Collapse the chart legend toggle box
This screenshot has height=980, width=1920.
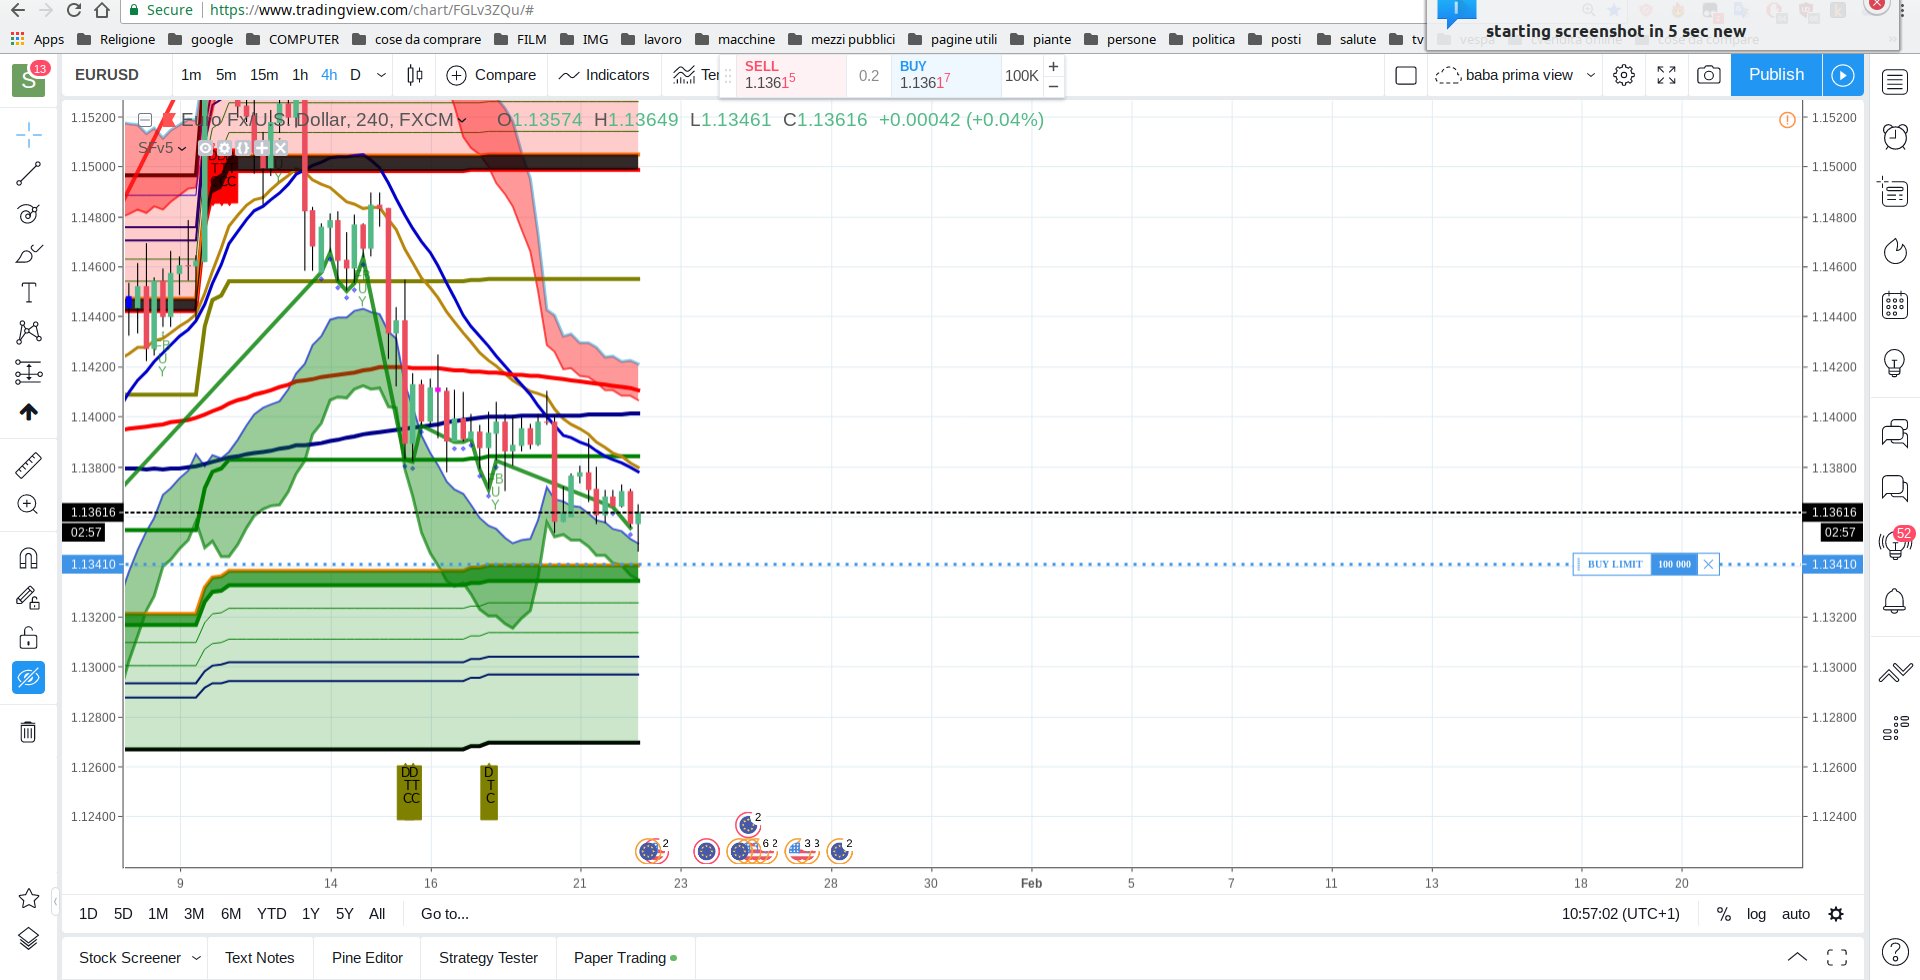145,120
